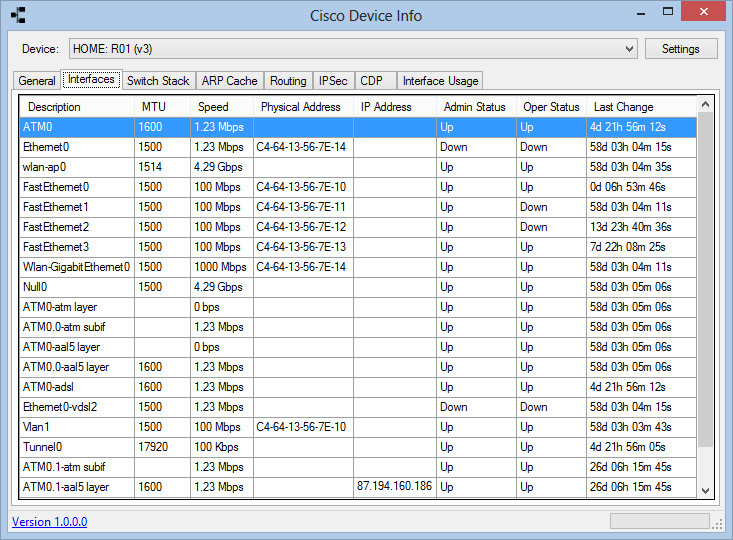This screenshot has width=733, height=540.
Task: Click the 1000 Mbps speed cell
Action: point(221,267)
